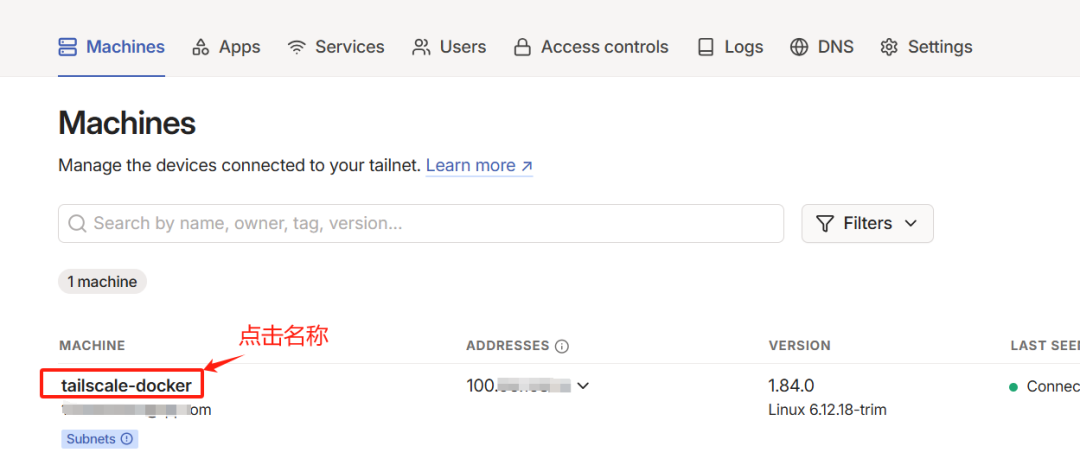This screenshot has height=459, width=1080.
Task: Click the Machines server icon in nav
Action: 68,47
